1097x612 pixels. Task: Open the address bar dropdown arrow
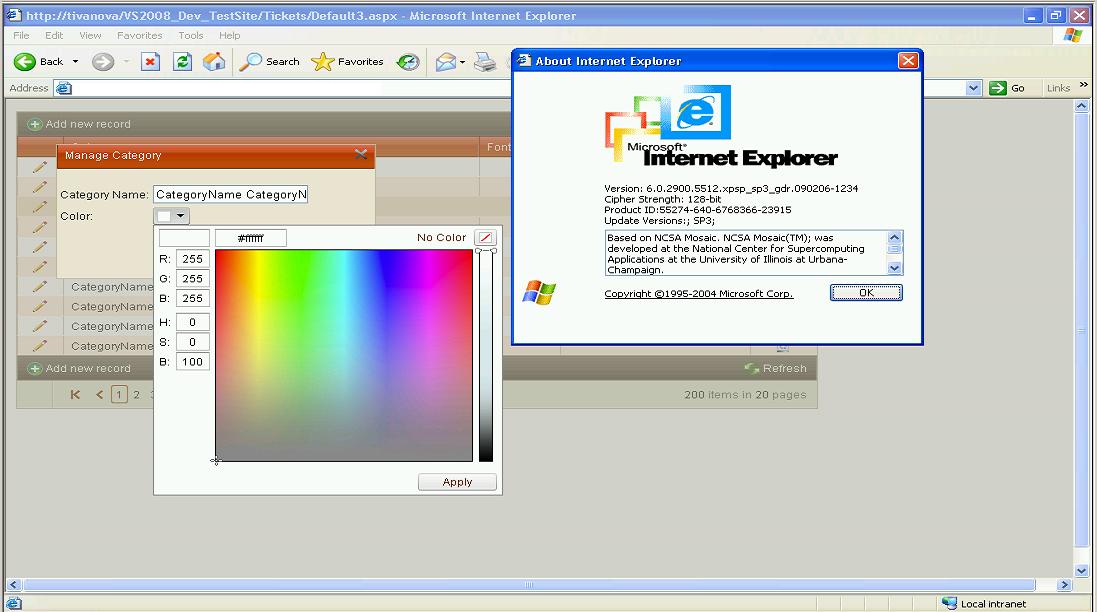click(973, 88)
